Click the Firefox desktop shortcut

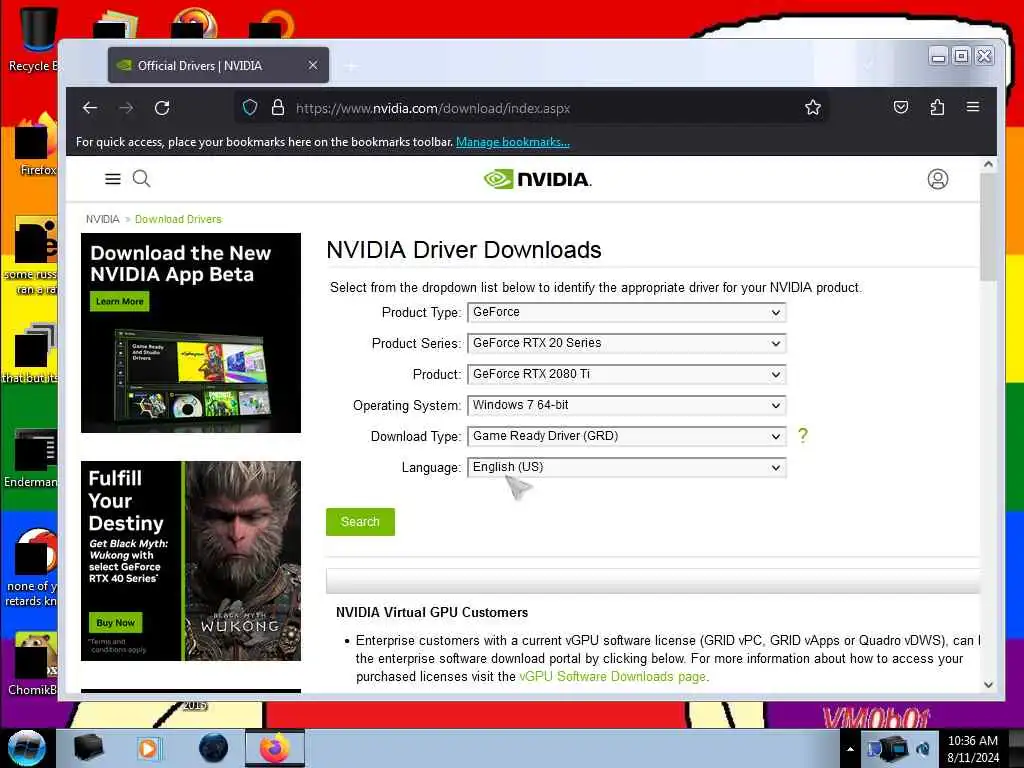34,145
